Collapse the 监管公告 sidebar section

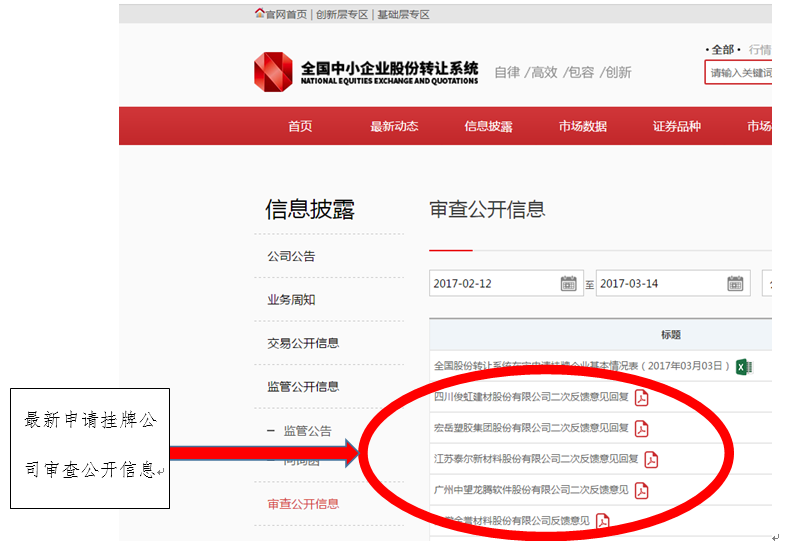270,431
